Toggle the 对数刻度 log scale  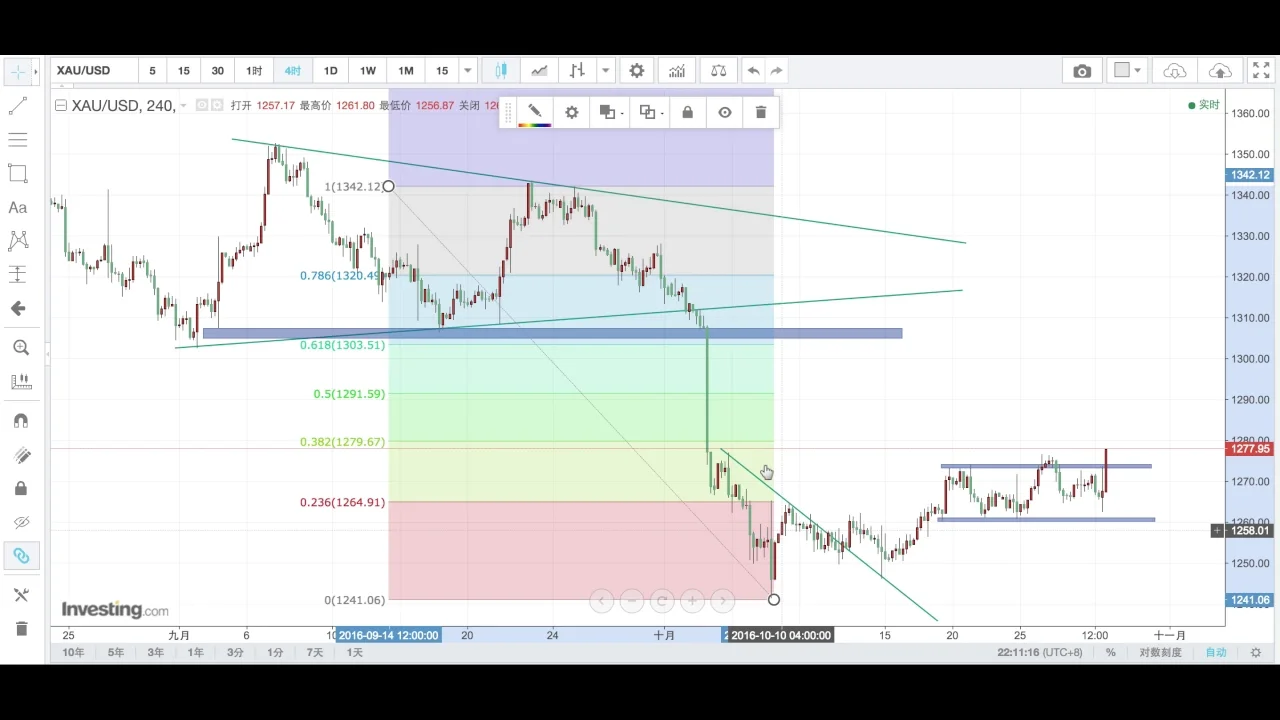coord(1160,653)
